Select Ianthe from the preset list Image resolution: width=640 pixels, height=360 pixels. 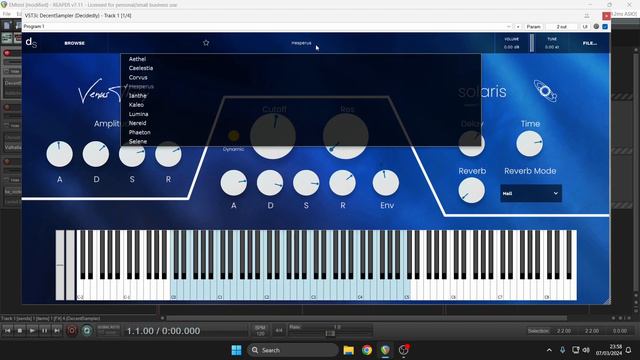coord(138,96)
